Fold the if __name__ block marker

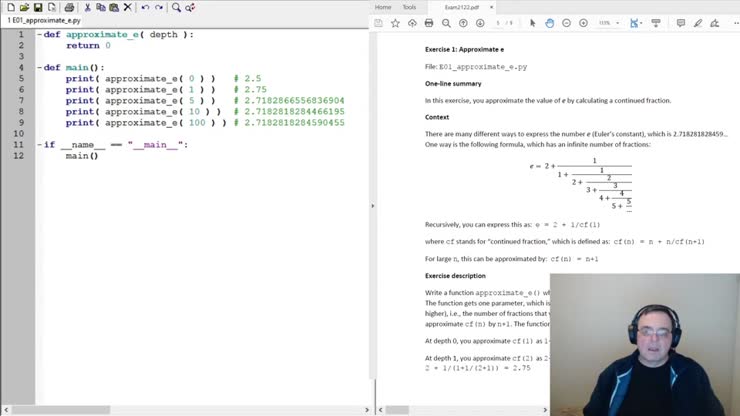coord(39,145)
